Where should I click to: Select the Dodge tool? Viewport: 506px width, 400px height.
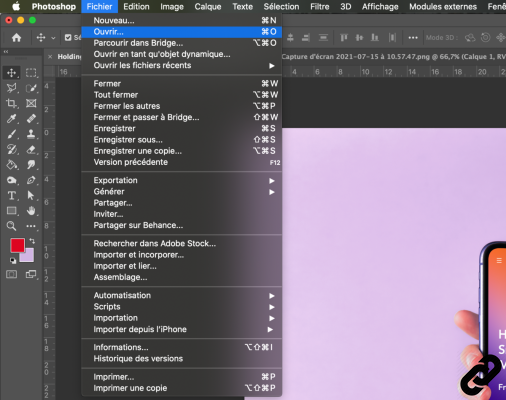tap(12, 180)
